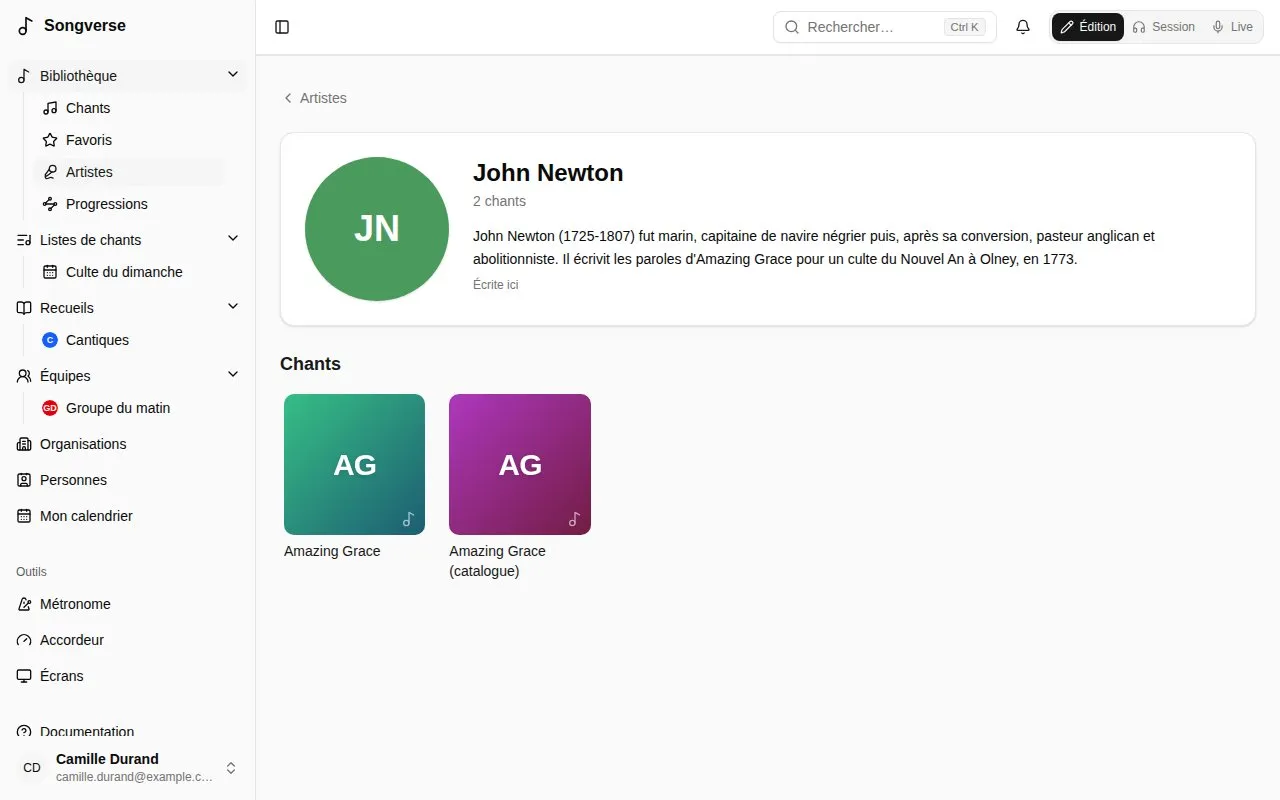The height and width of the screenshot is (800, 1280).
Task: Click the Ctrl K shortcut badge
Action: coord(965,27)
